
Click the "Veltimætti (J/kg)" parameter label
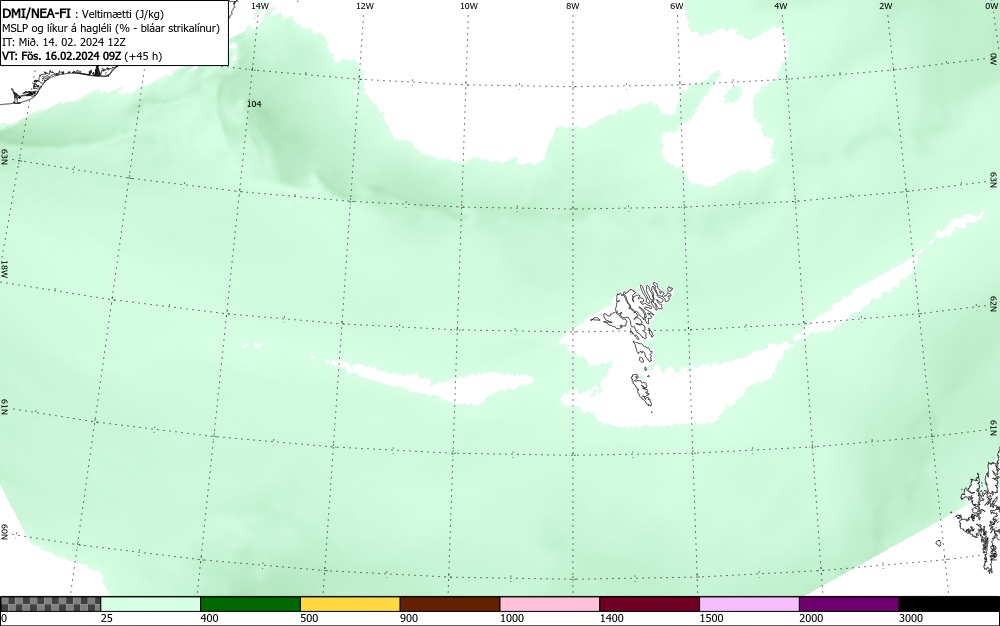click(123, 14)
